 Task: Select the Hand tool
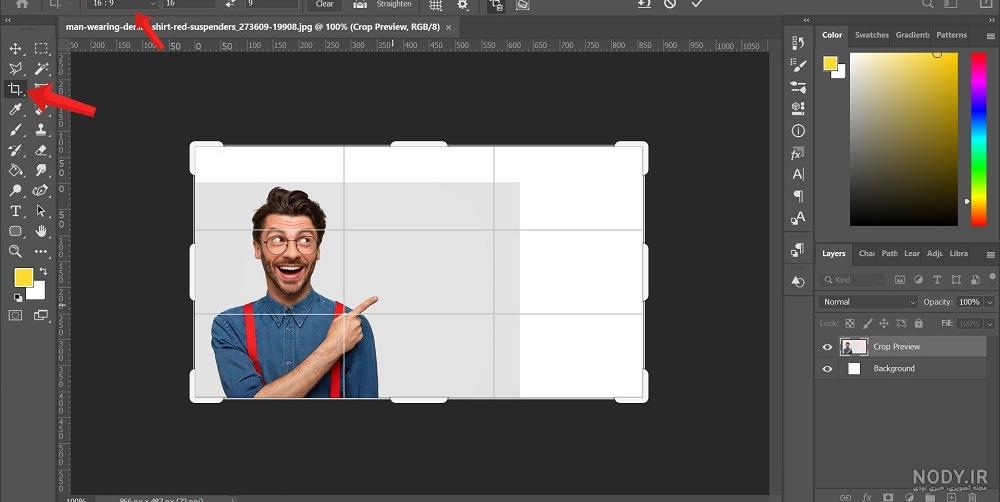[x=41, y=231]
